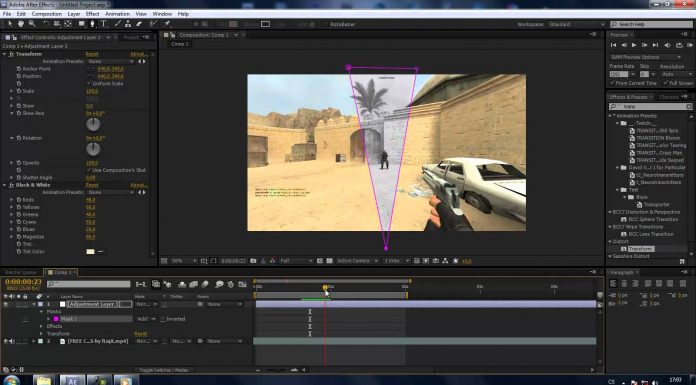Image resolution: width=696 pixels, height=385 pixels.
Task: Open Tint Color swatch
Action: (90, 252)
